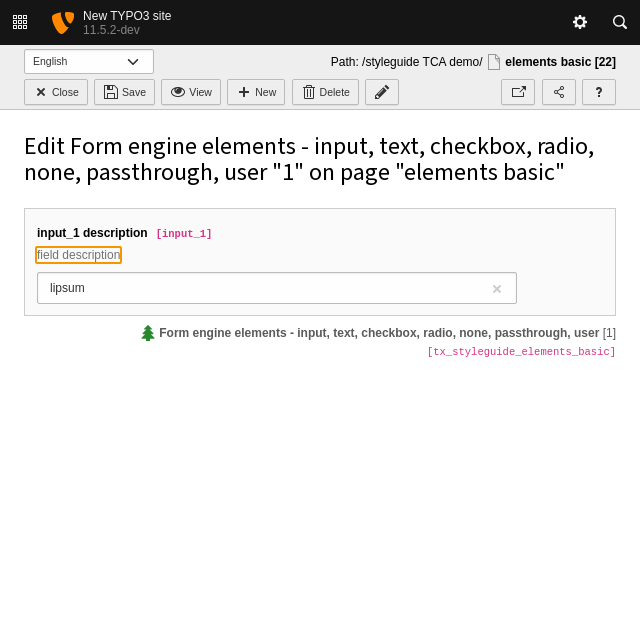The image size is (640, 640).
Task: Click the green tree record icon
Action: point(148,333)
